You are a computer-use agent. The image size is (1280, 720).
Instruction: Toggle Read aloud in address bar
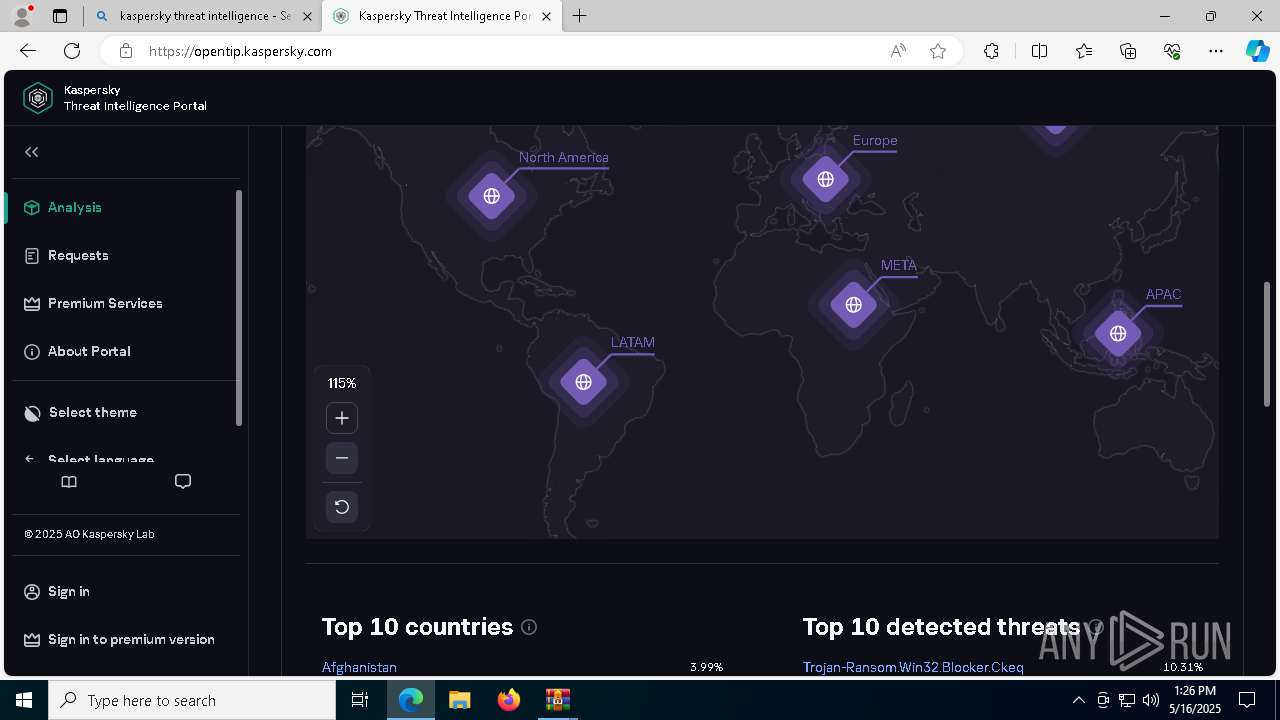pos(898,51)
